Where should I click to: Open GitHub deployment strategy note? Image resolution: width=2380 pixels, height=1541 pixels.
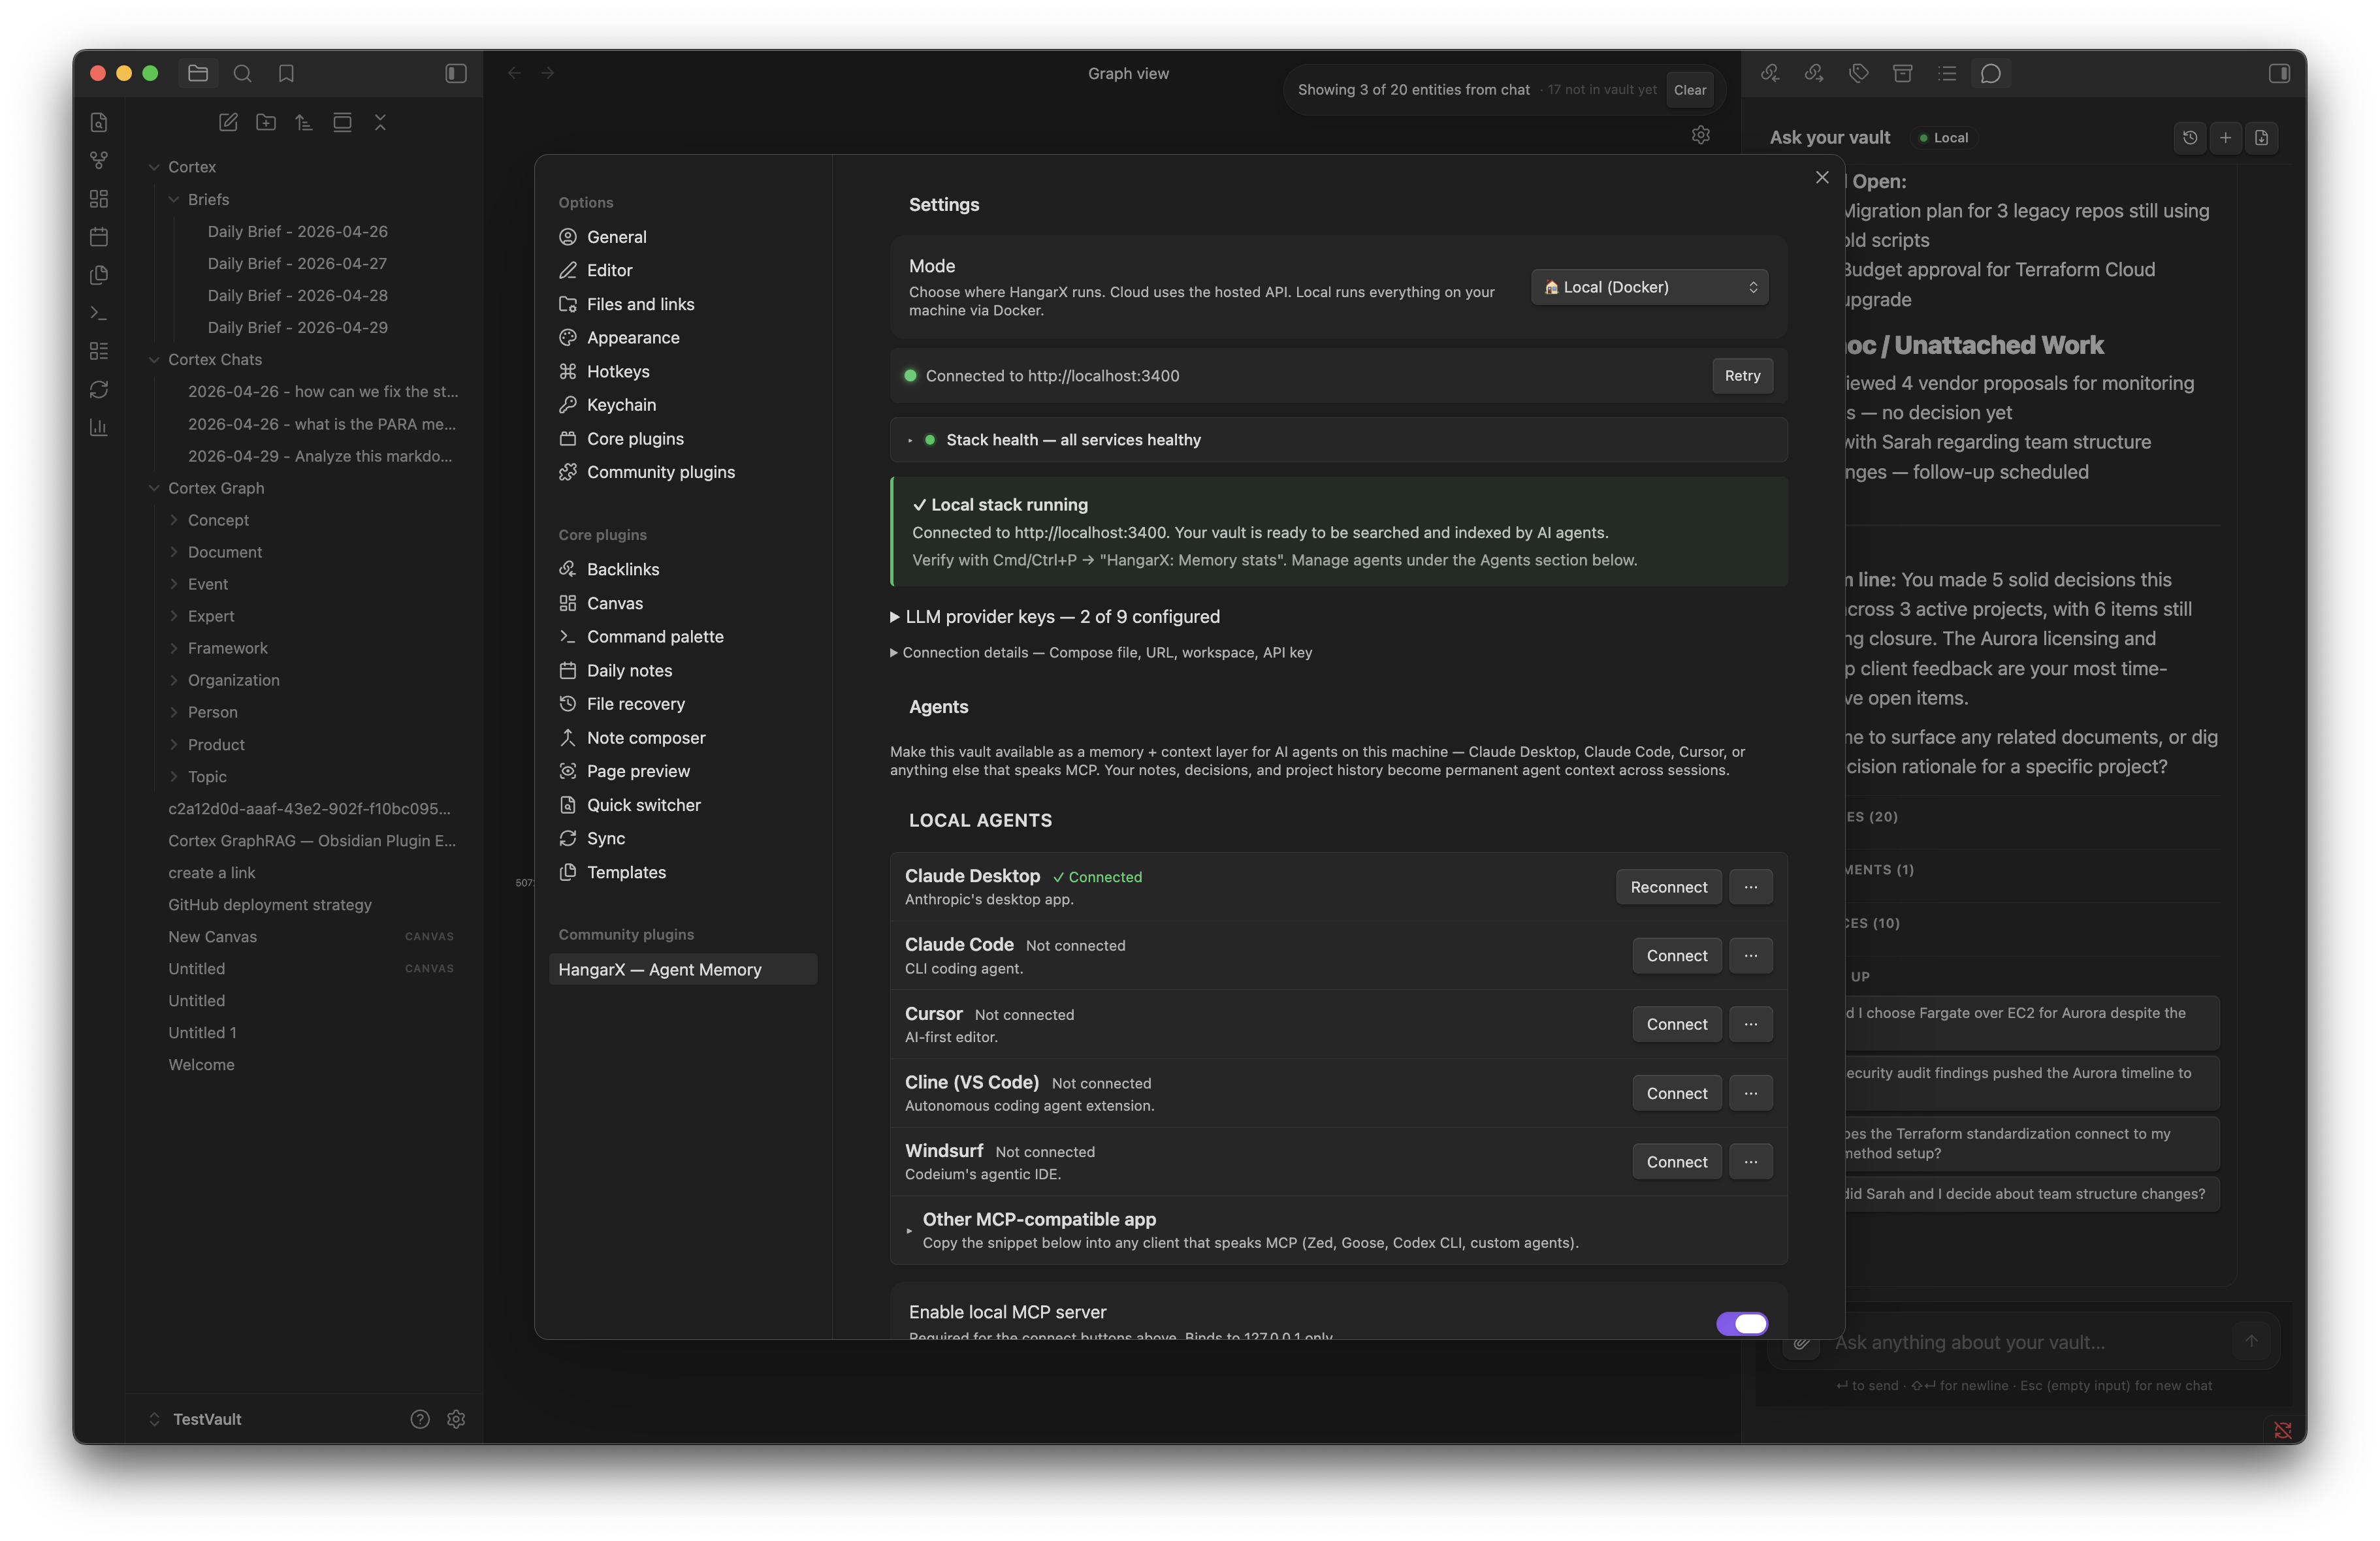coord(269,905)
